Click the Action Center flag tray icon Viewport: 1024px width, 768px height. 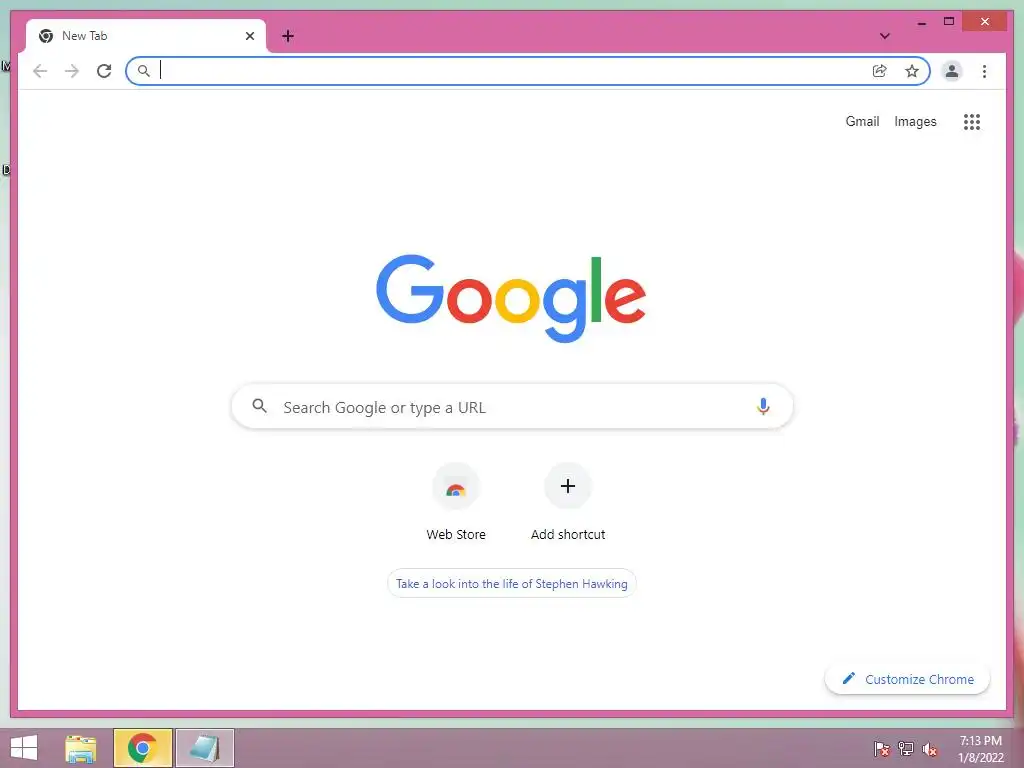tap(881, 748)
